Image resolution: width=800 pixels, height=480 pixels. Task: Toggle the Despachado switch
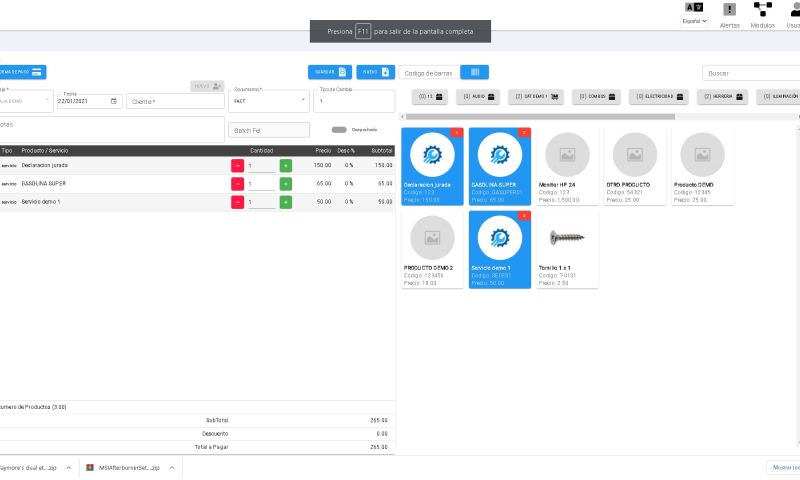(339, 129)
